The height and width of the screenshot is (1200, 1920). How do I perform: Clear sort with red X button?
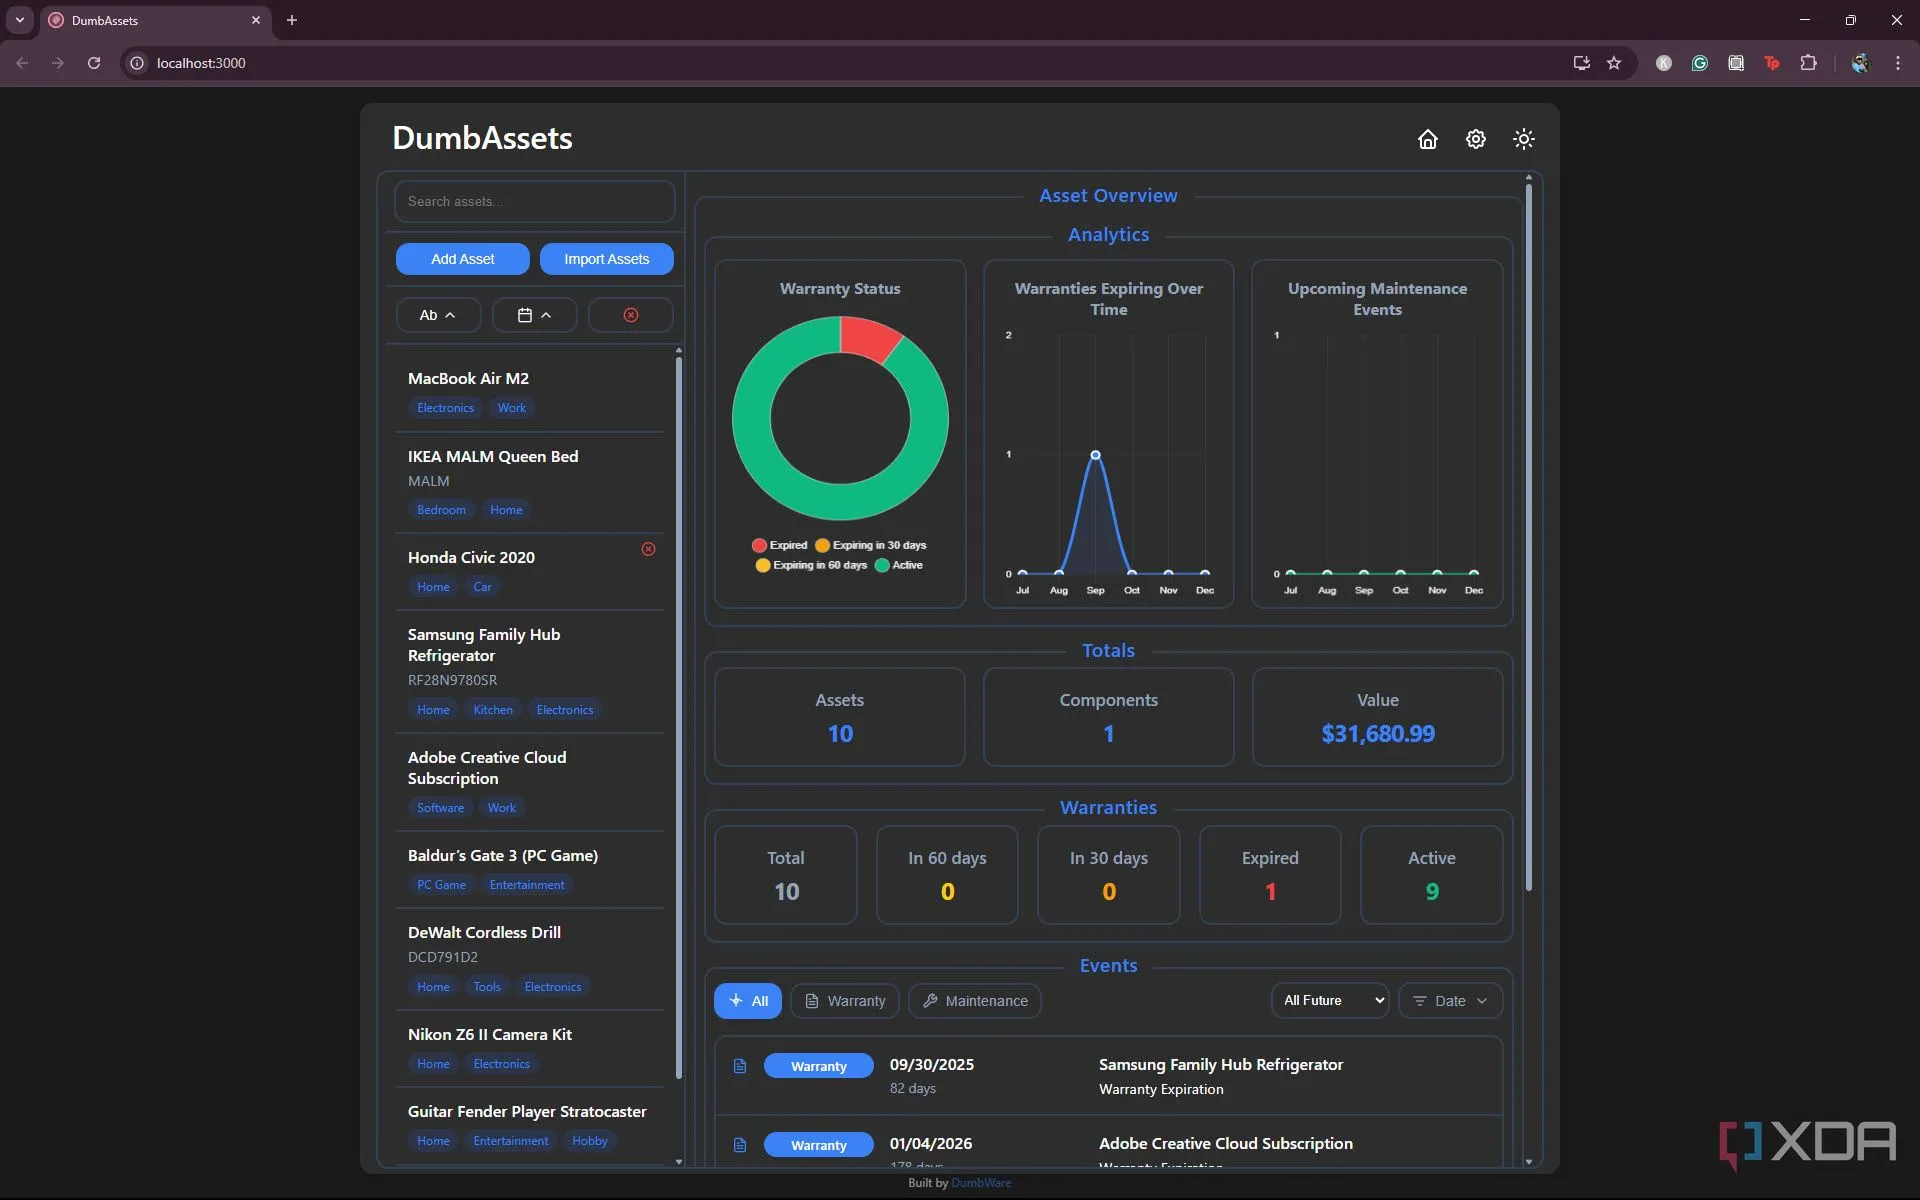(630, 315)
